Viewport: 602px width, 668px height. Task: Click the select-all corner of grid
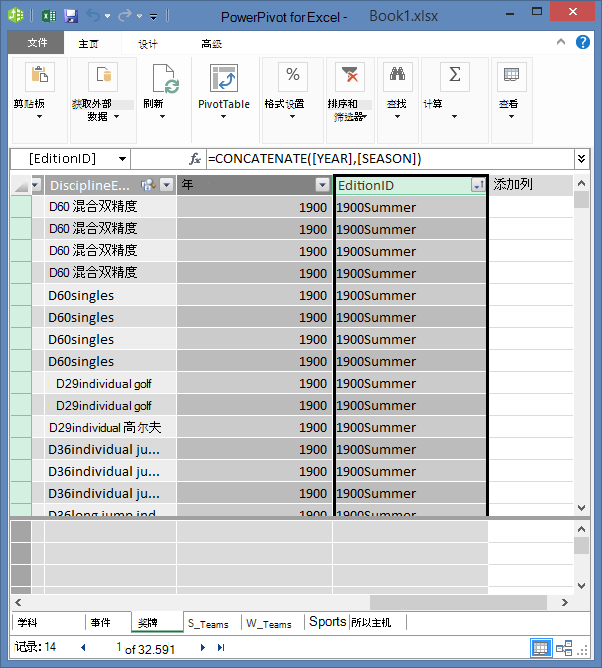click(21, 185)
